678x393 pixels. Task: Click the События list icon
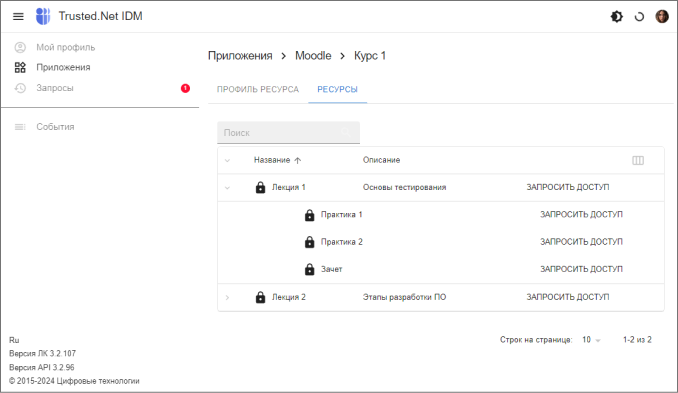tap(20, 127)
